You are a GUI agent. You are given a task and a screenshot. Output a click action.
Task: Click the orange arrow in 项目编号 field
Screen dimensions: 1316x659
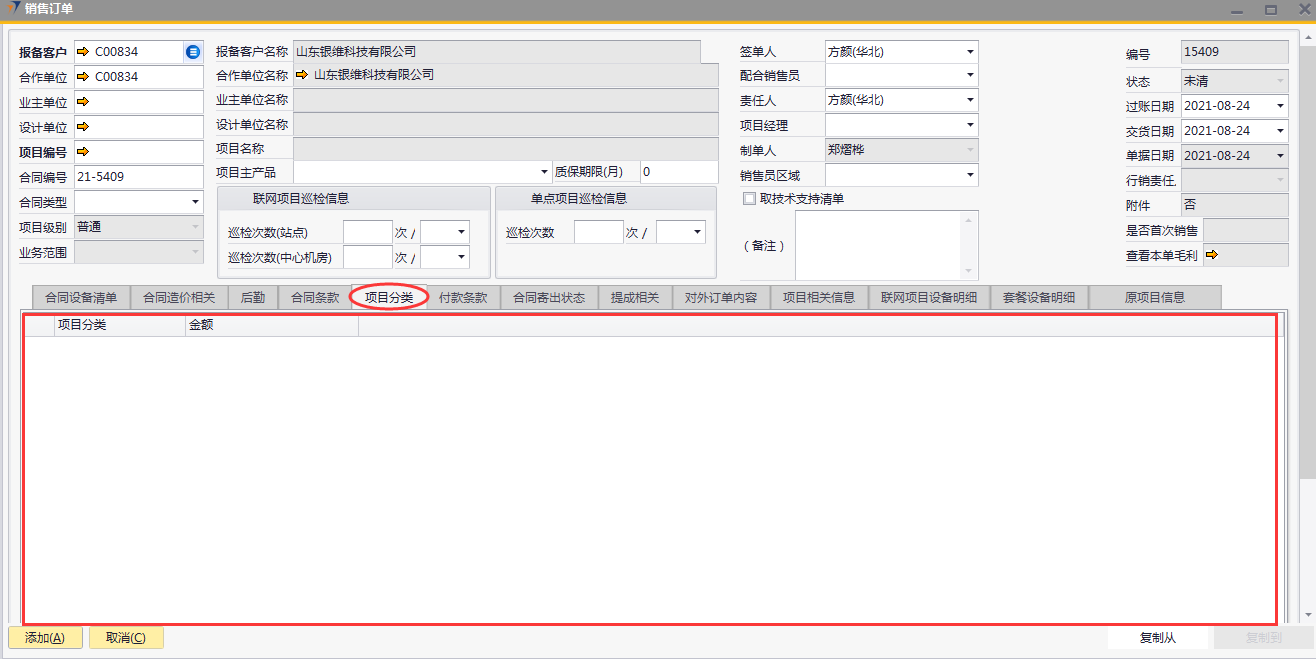[83, 152]
